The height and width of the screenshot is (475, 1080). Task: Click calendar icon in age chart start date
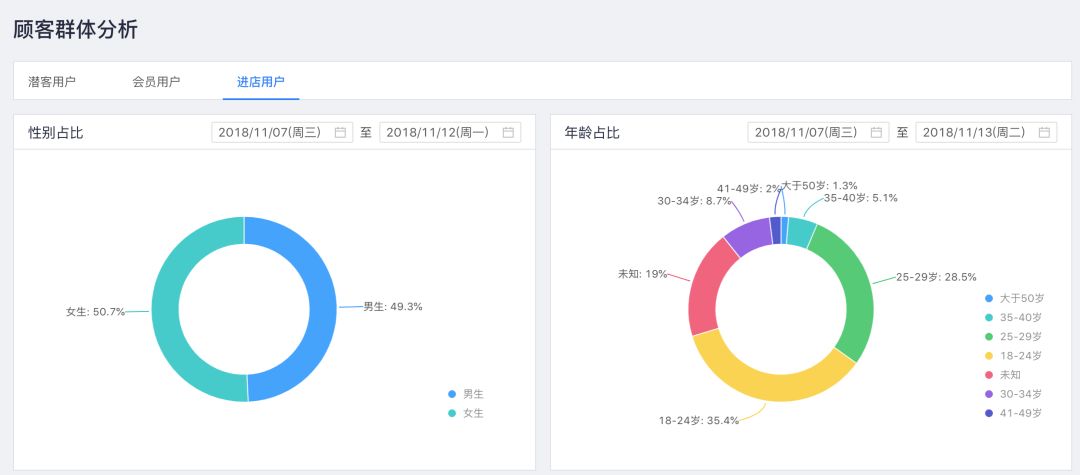coord(876,132)
